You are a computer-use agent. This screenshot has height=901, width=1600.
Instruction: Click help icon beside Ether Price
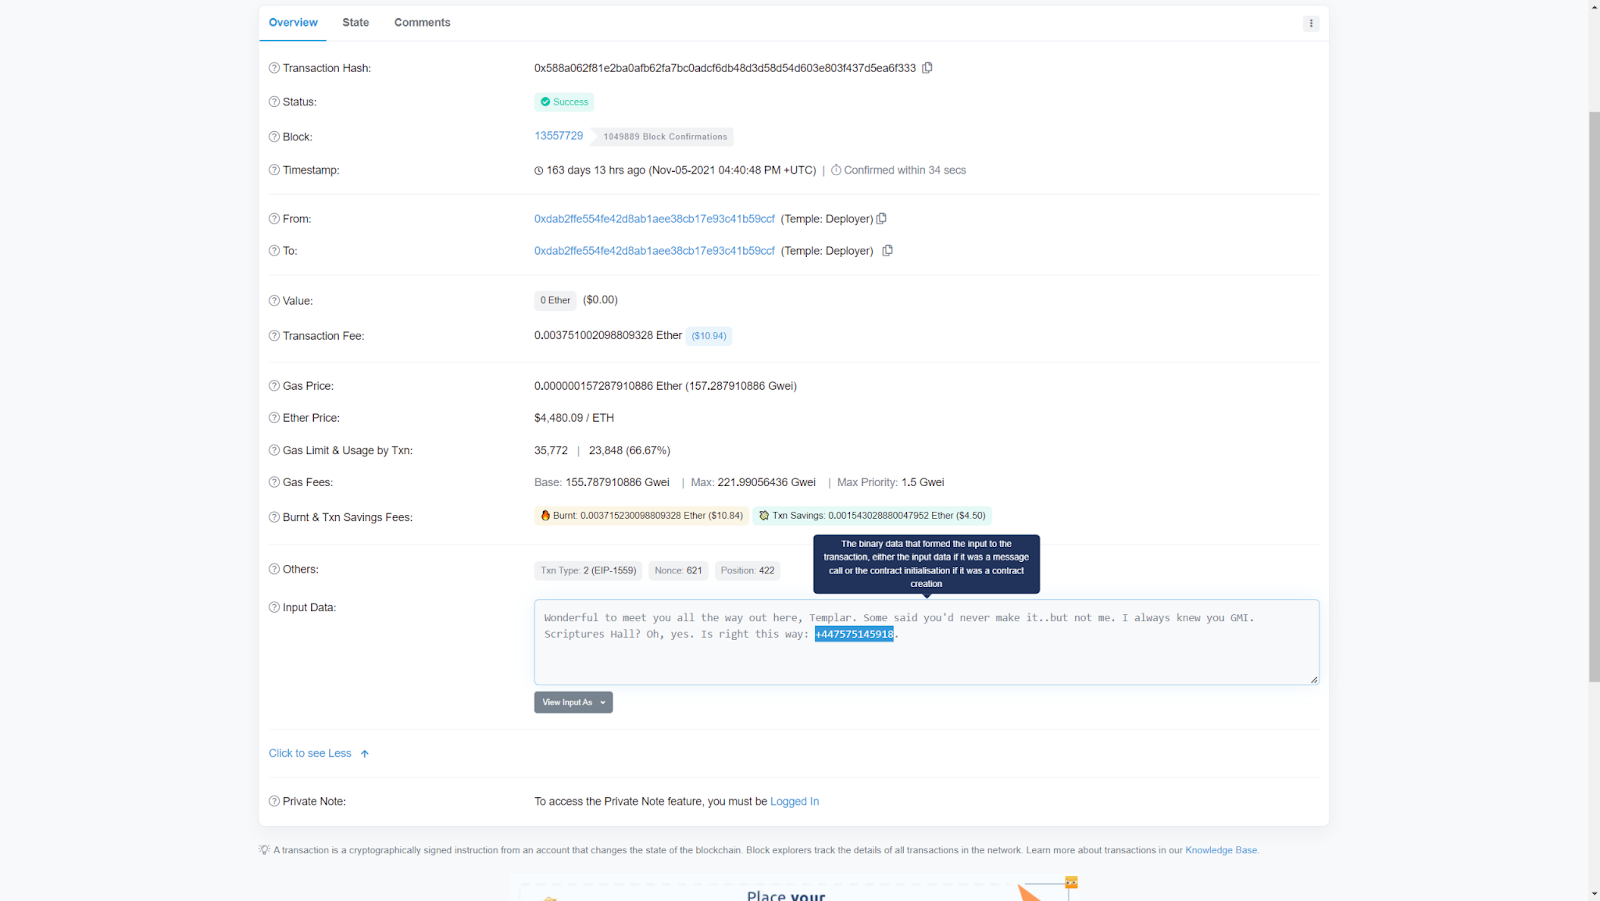(x=274, y=418)
